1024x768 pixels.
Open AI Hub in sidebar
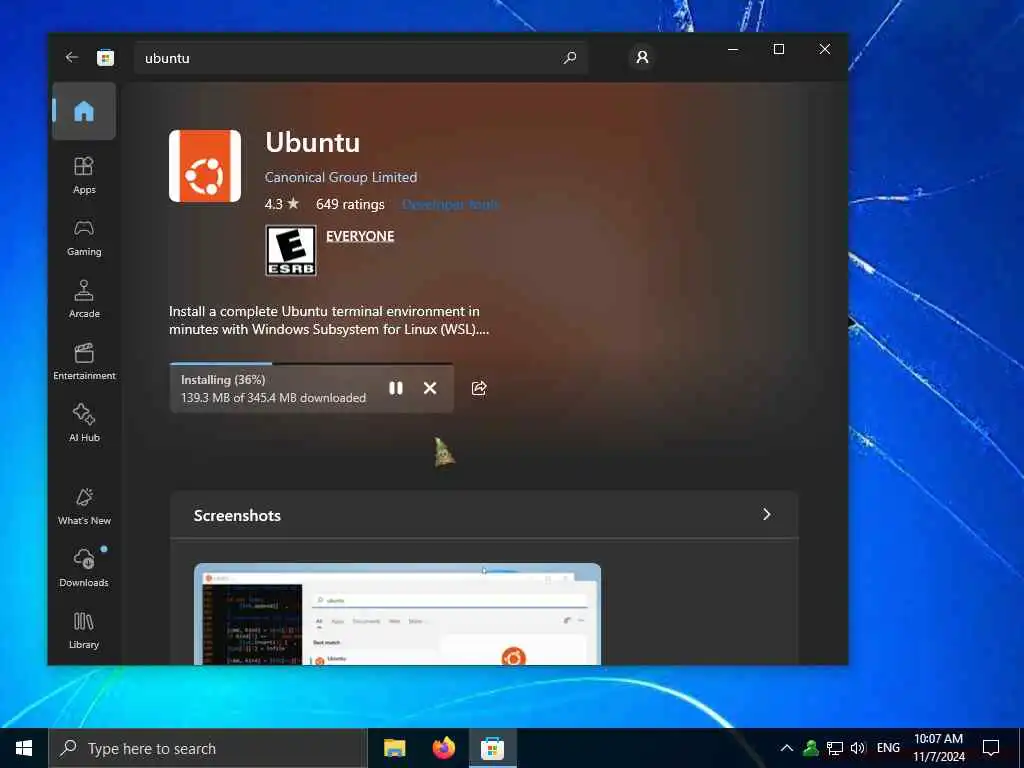tap(84, 423)
